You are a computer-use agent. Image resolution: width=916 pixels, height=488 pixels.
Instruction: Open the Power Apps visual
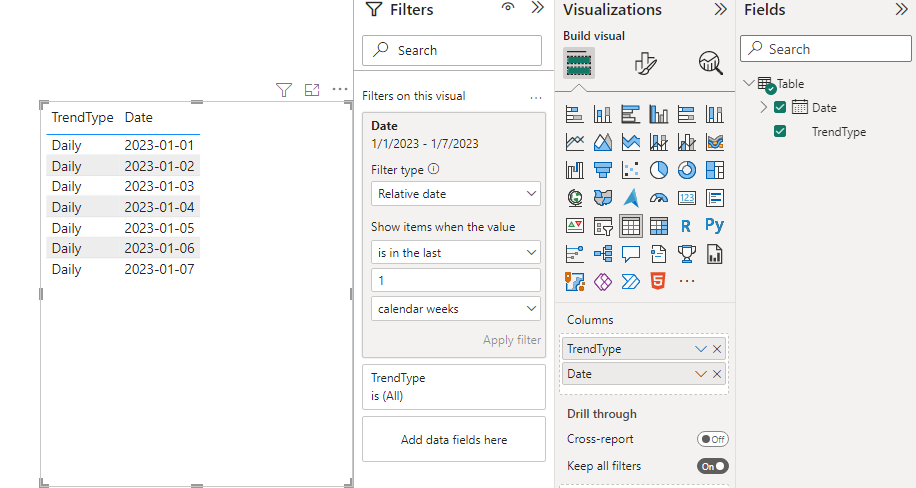(602, 282)
